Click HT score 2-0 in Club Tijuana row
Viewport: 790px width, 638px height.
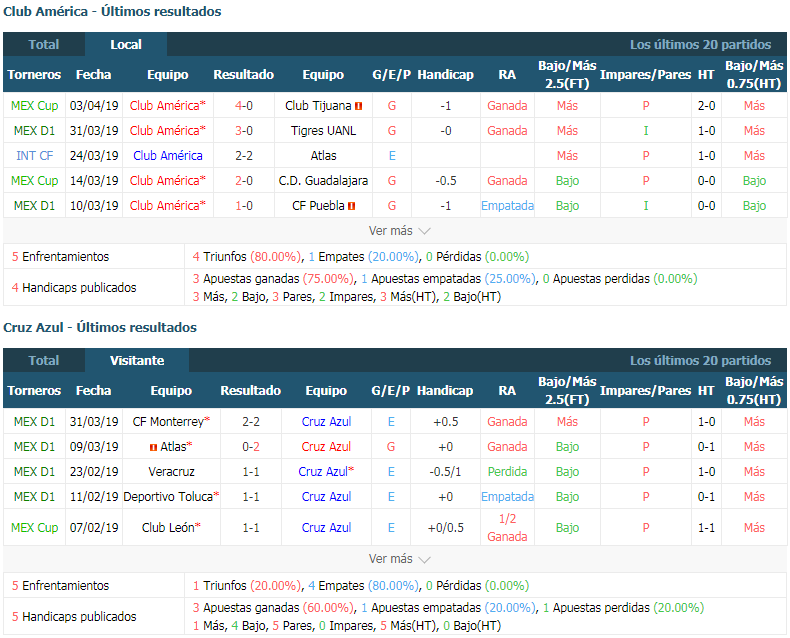tap(706, 106)
